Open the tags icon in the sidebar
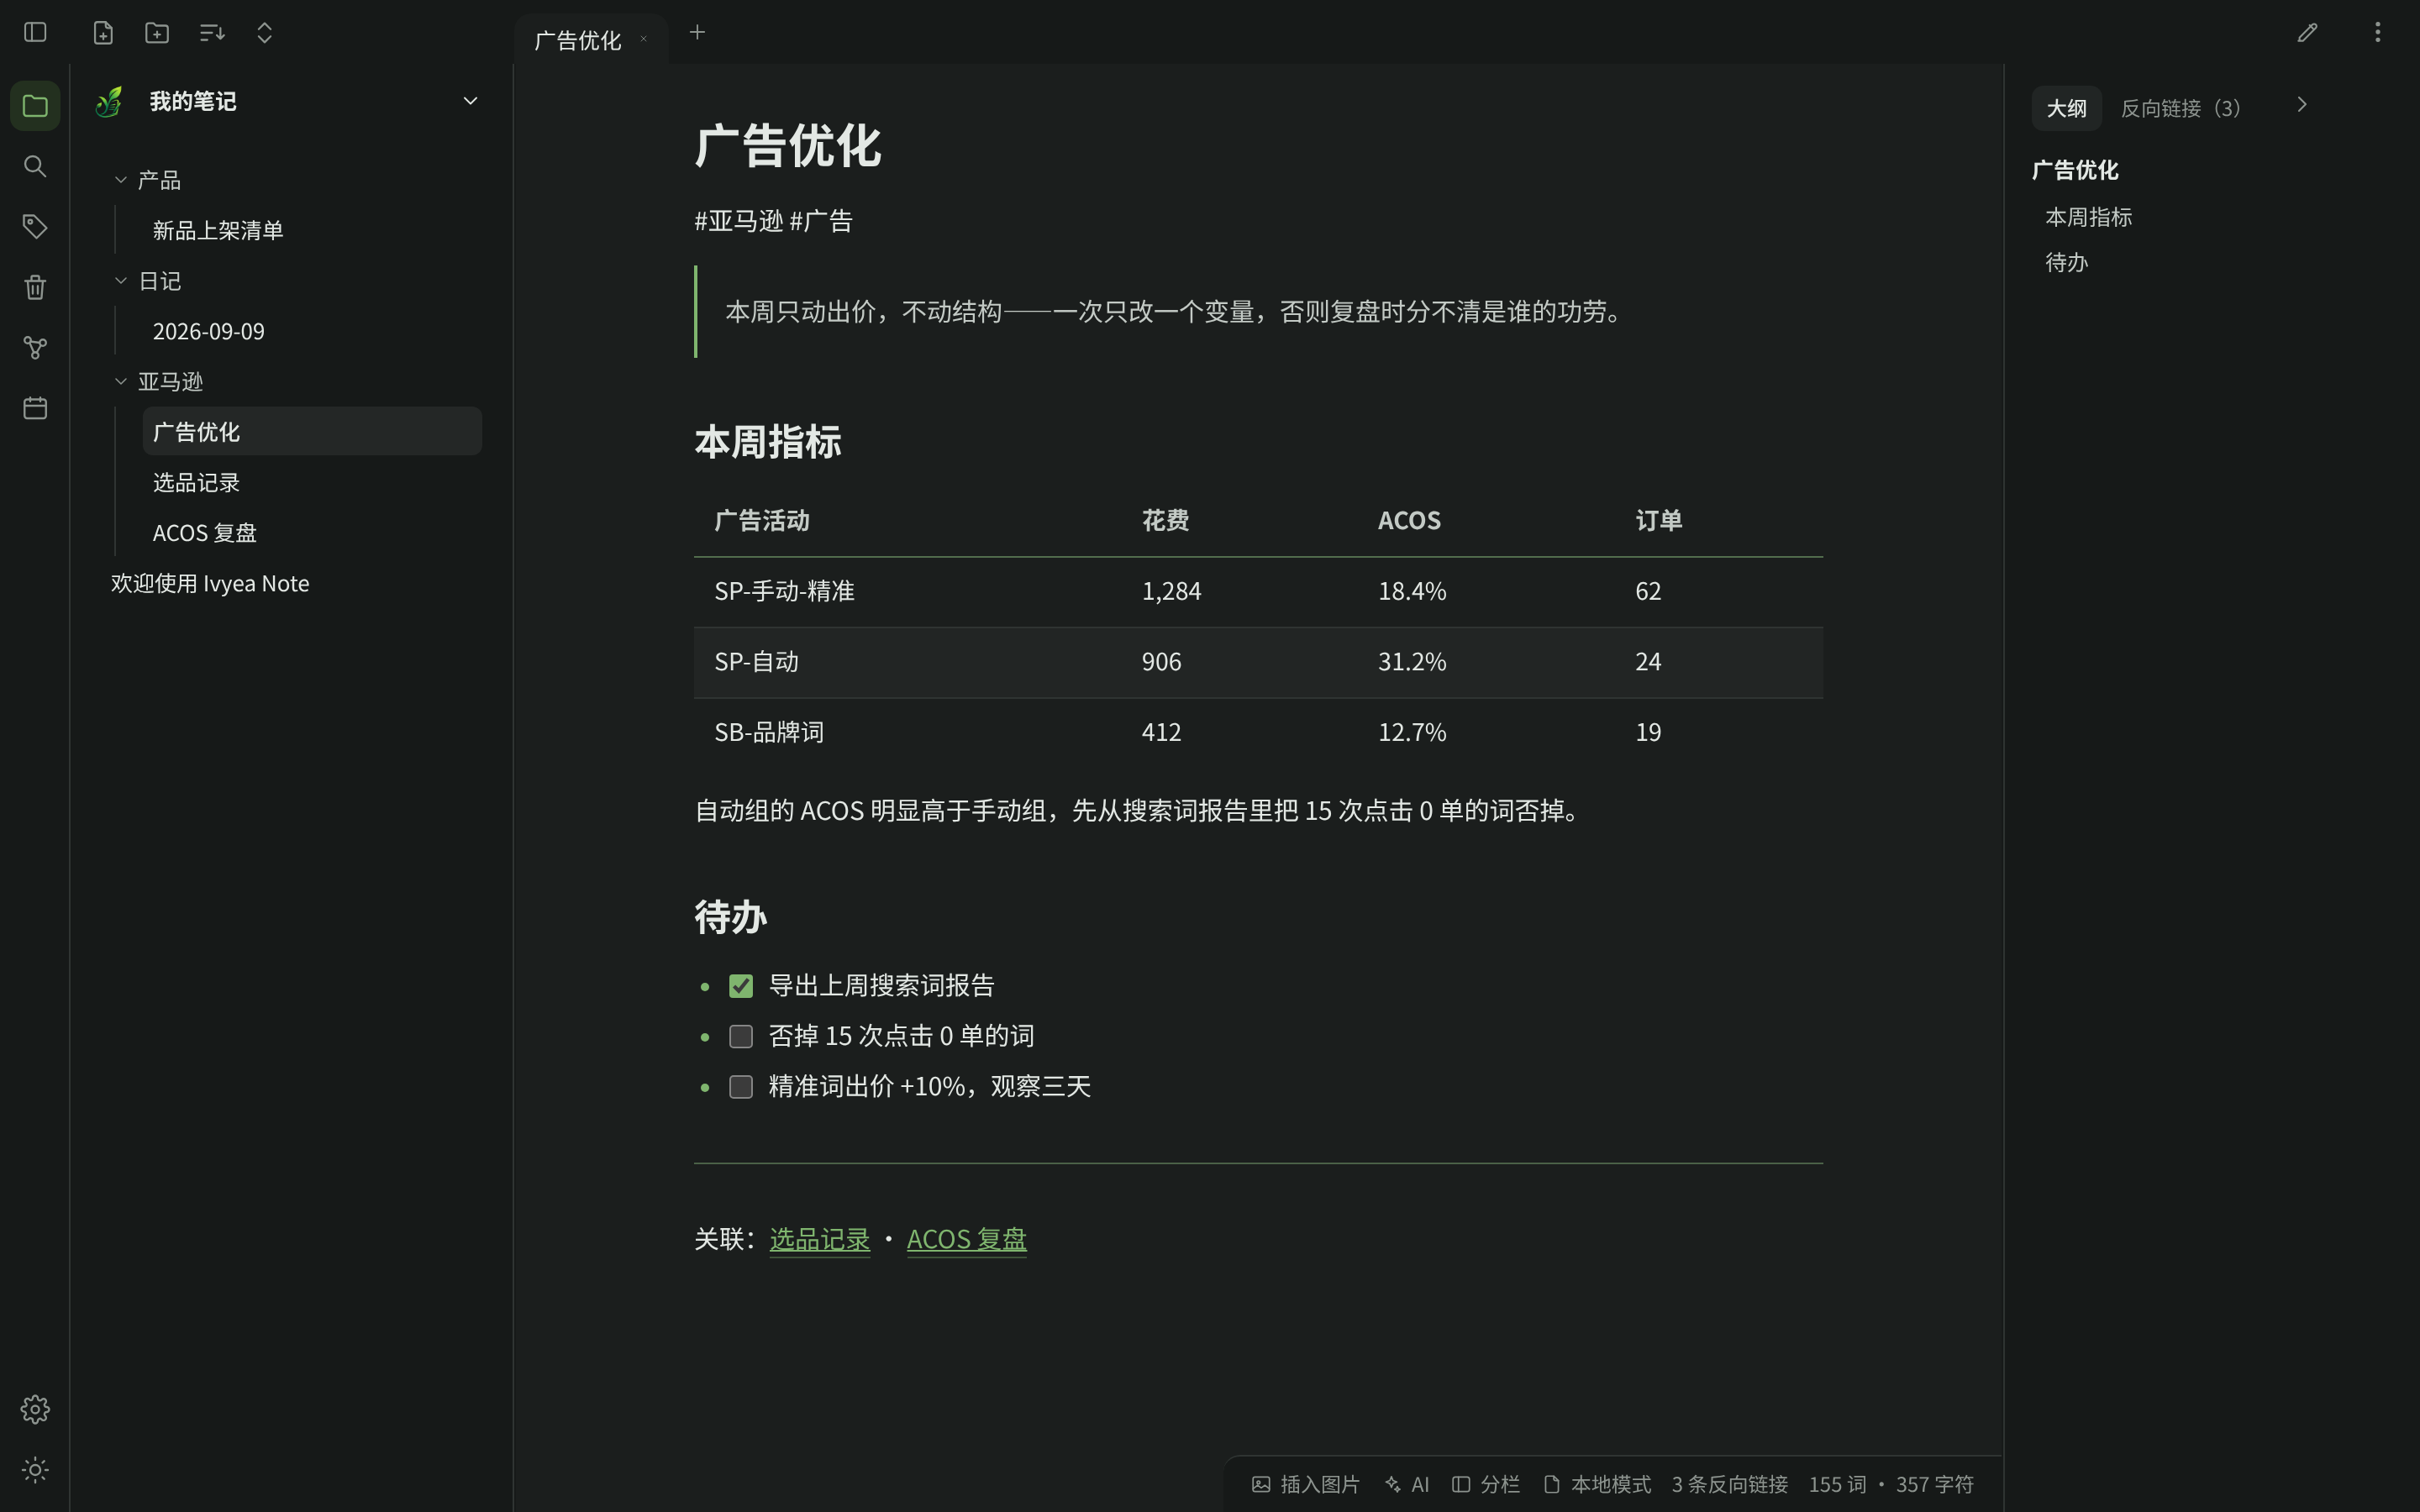This screenshot has width=2420, height=1512. coord(35,226)
